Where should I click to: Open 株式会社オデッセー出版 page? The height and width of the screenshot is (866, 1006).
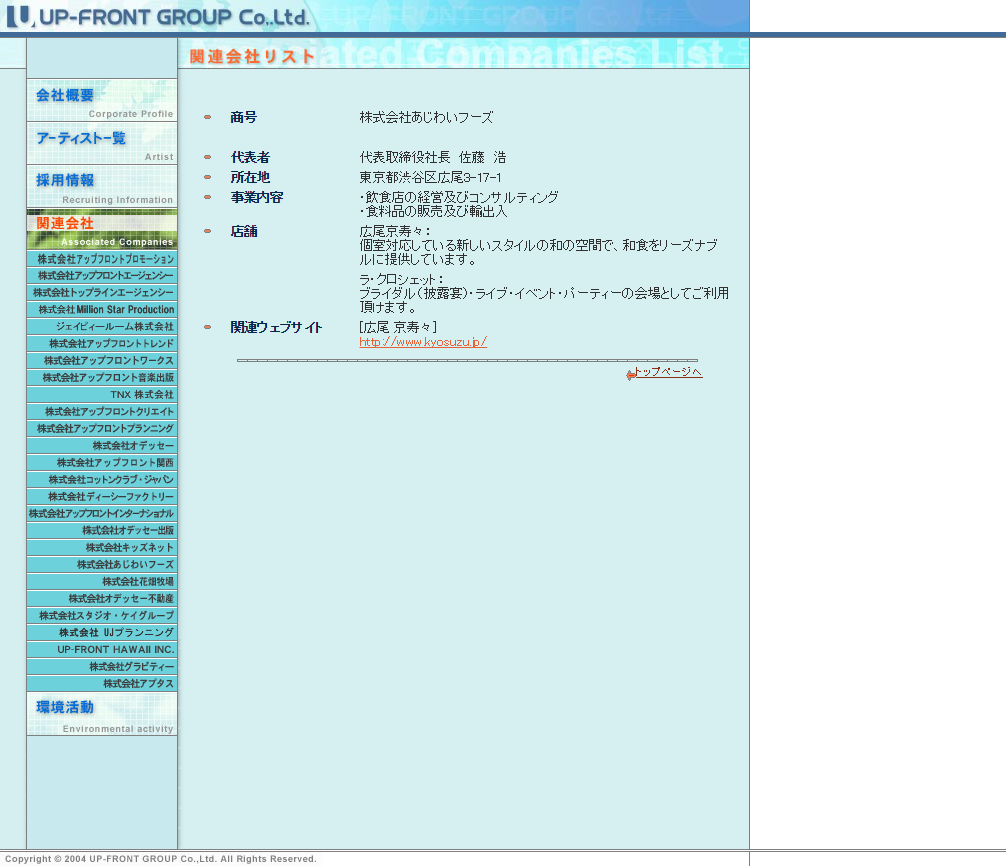point(102,531)
